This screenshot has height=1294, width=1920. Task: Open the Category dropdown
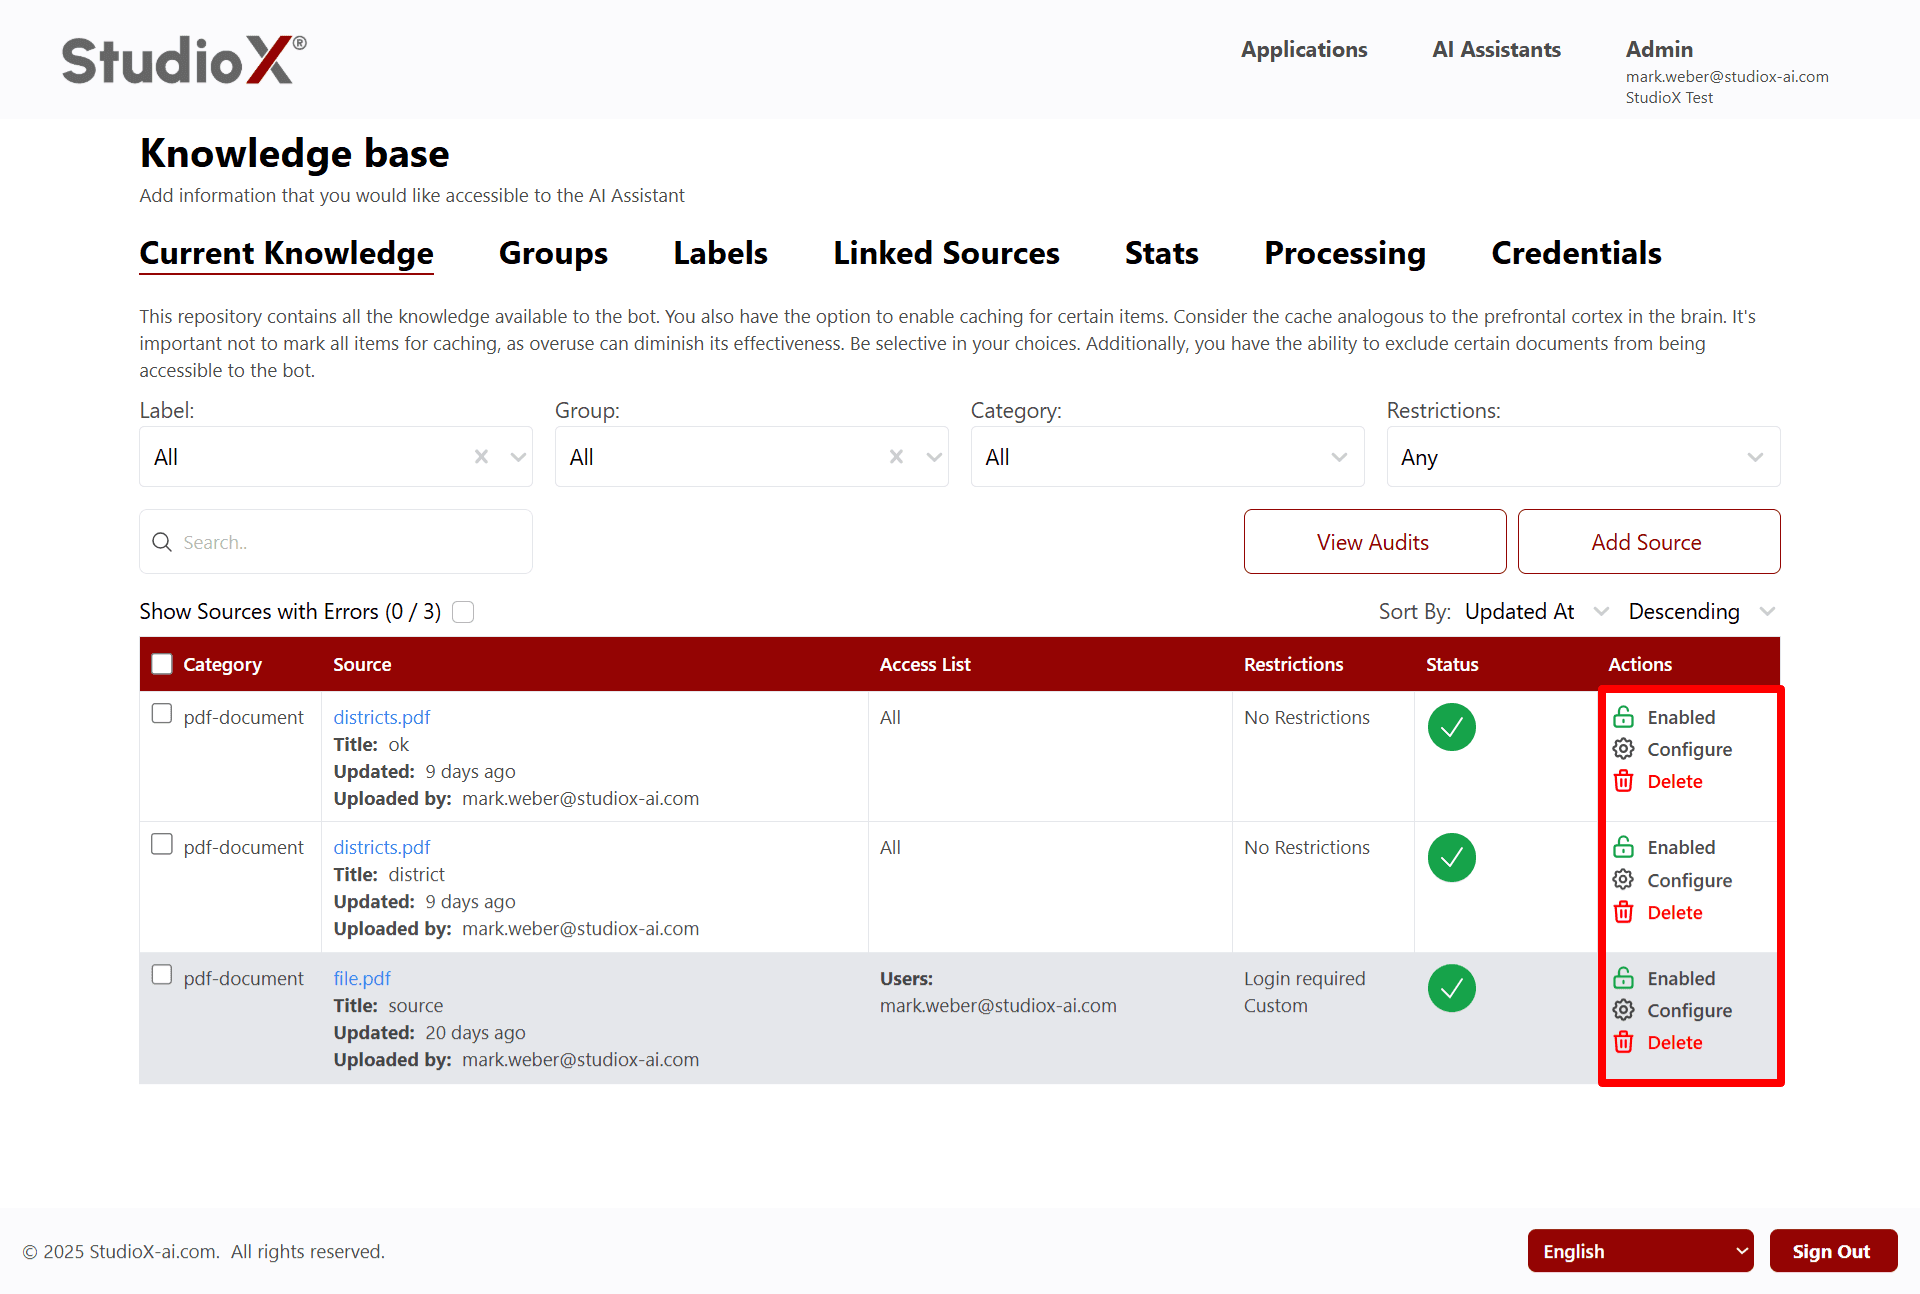click(1165, 457)
